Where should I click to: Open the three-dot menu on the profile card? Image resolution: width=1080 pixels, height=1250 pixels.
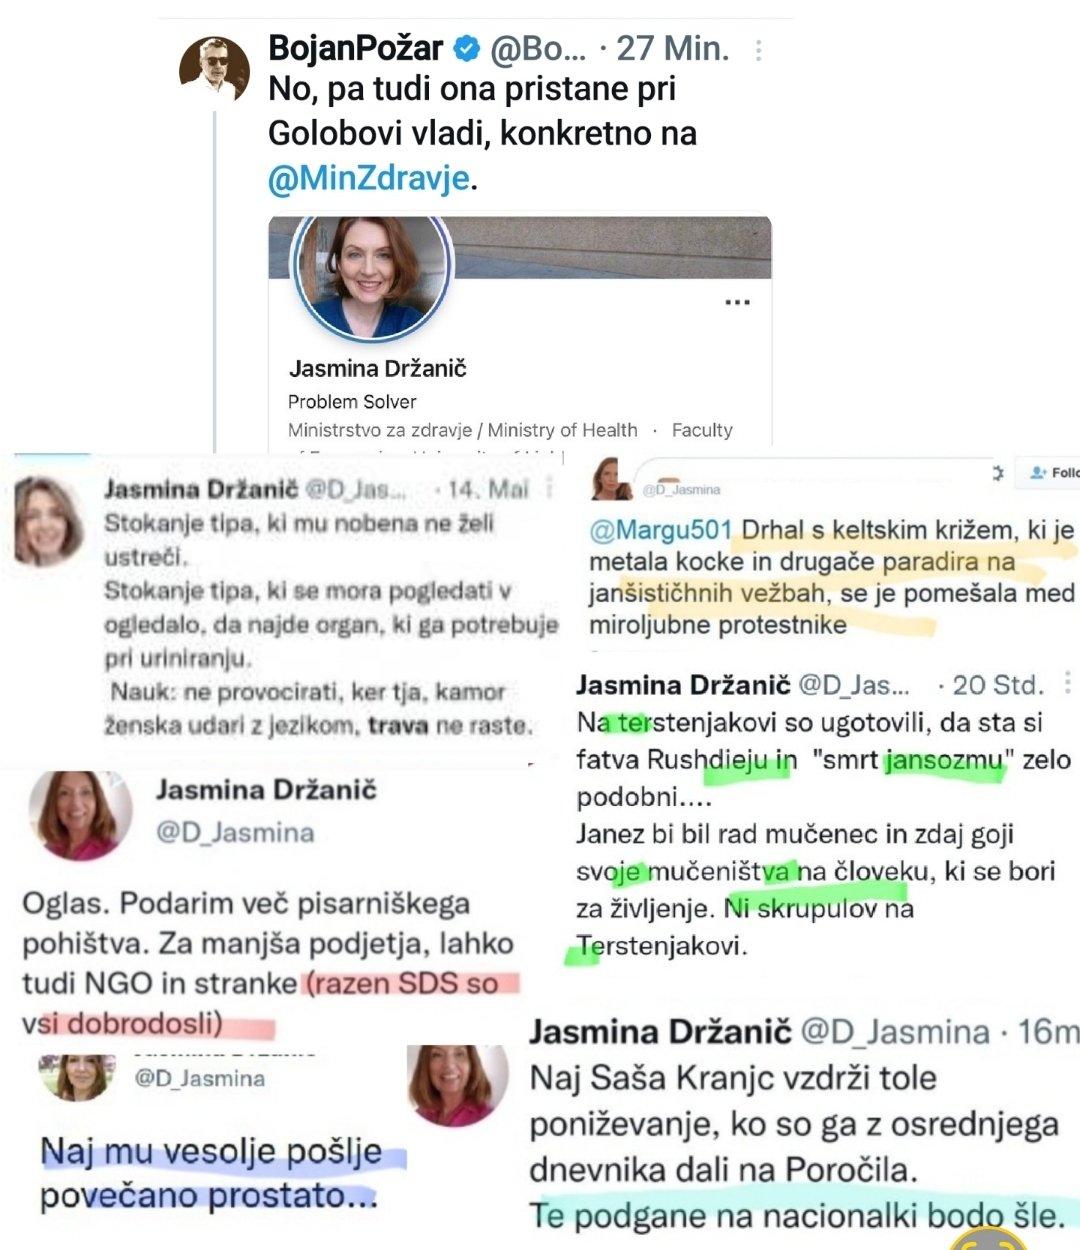[738, 302]
